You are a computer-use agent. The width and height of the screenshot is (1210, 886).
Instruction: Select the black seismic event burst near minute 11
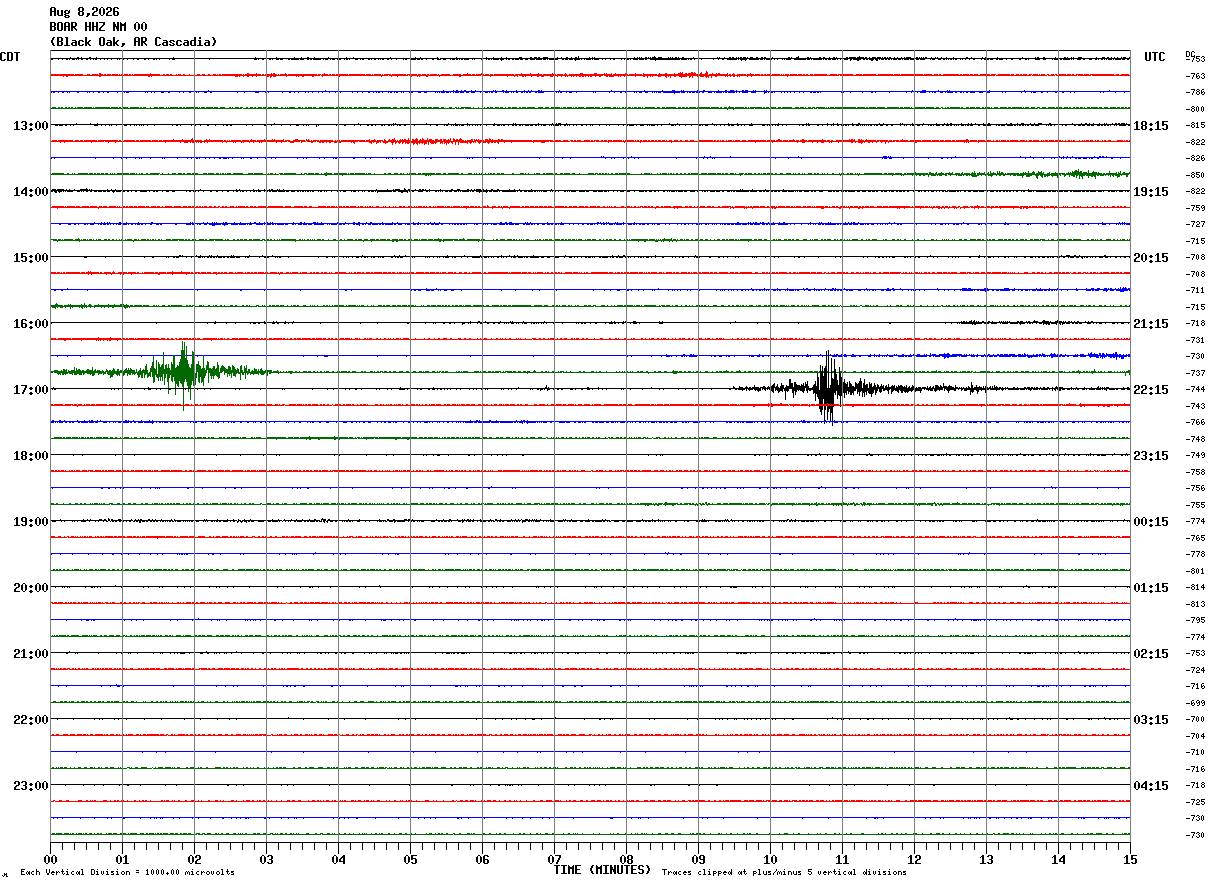pos(828,388)
